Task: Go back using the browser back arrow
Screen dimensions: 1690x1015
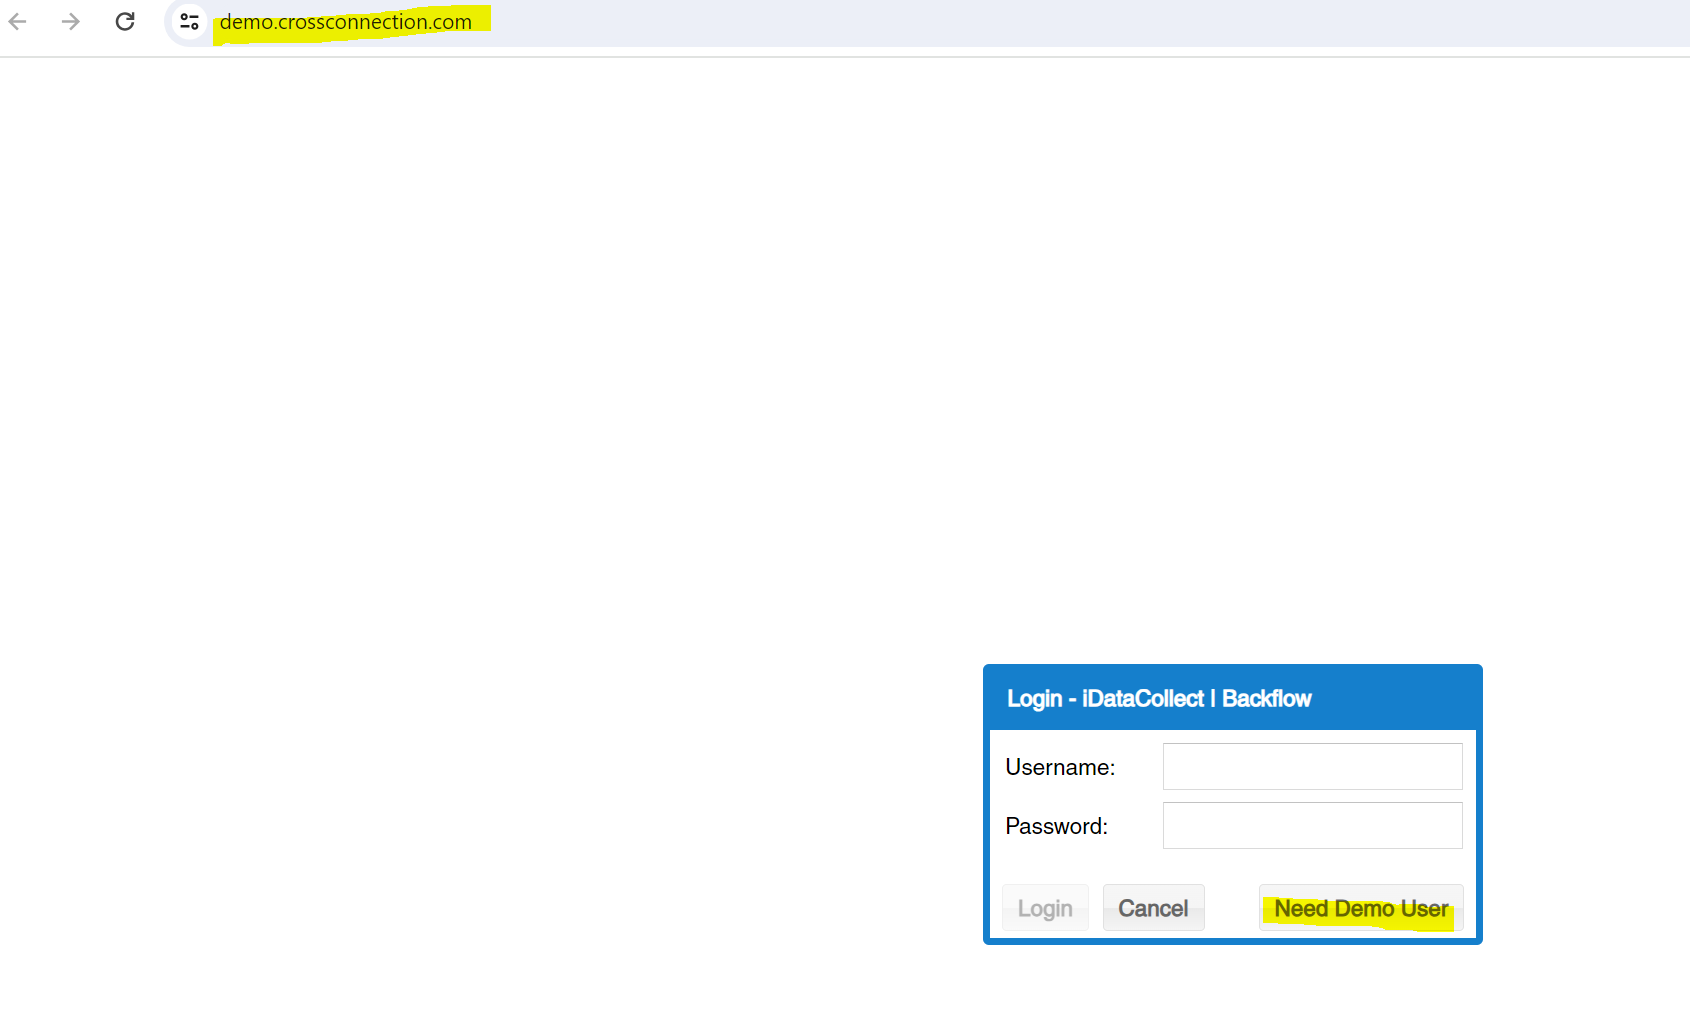Action: click(18, 21)
